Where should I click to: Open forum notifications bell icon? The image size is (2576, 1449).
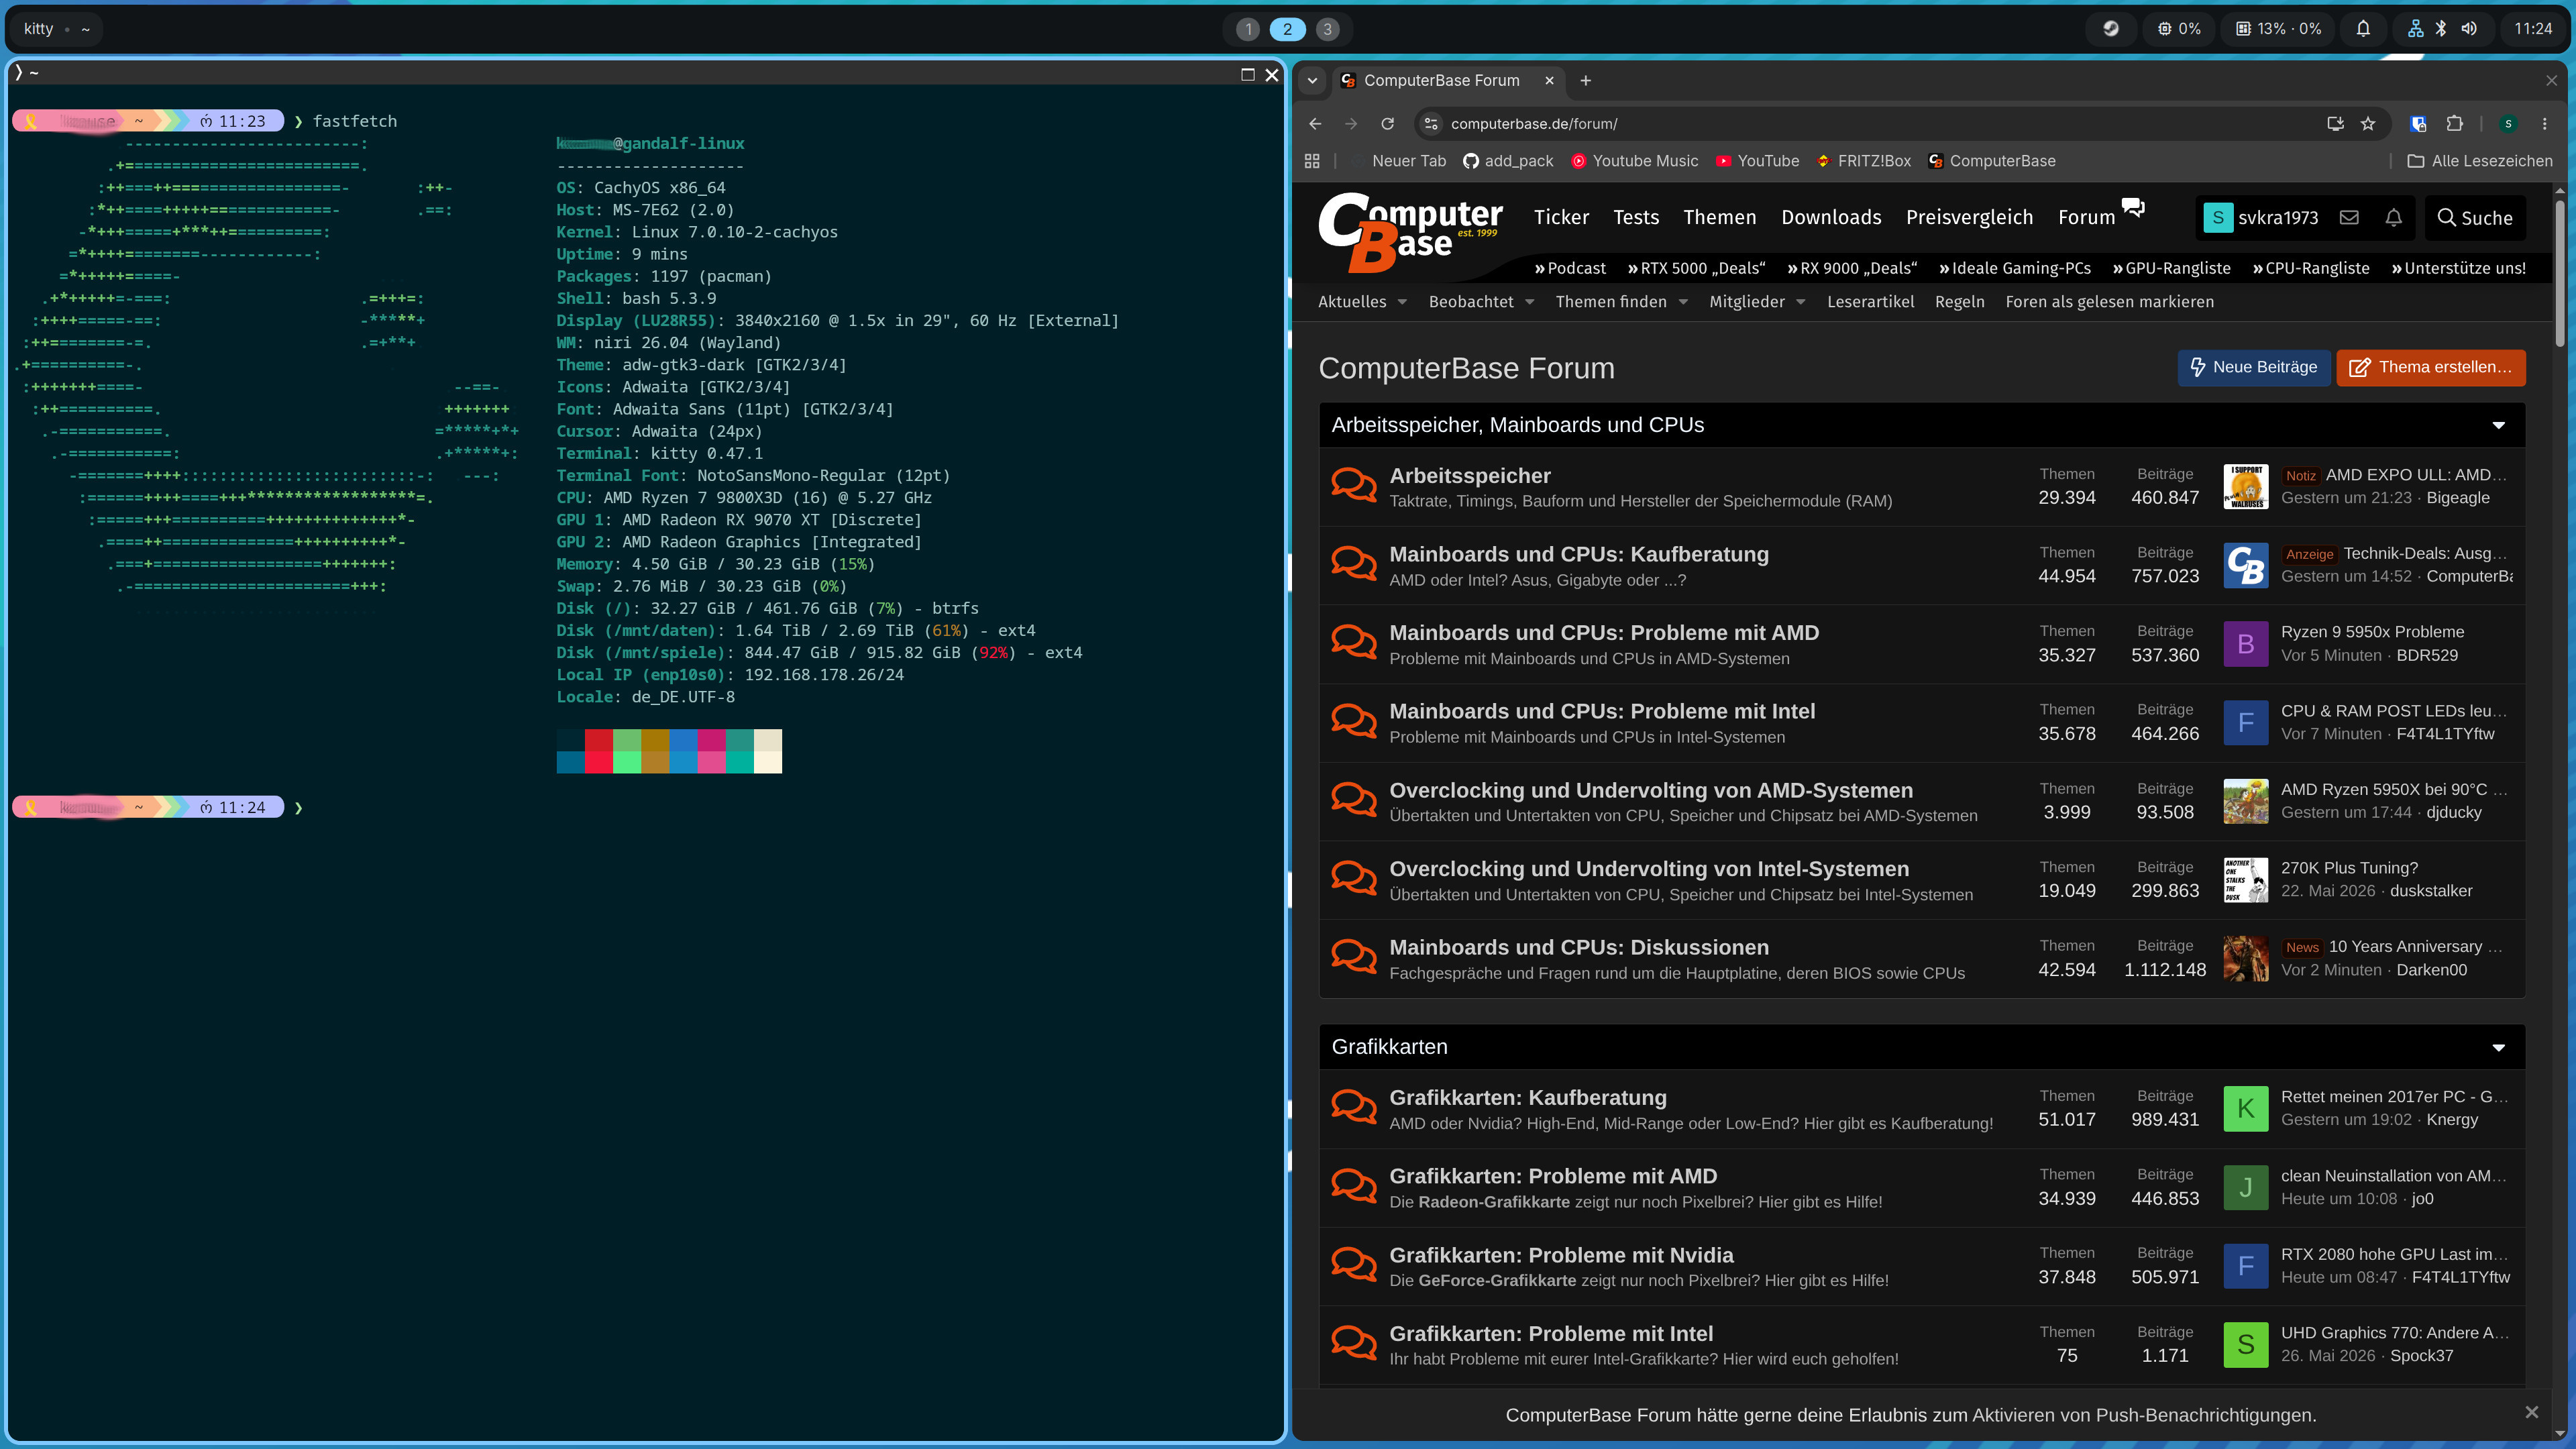point(2393,218)
